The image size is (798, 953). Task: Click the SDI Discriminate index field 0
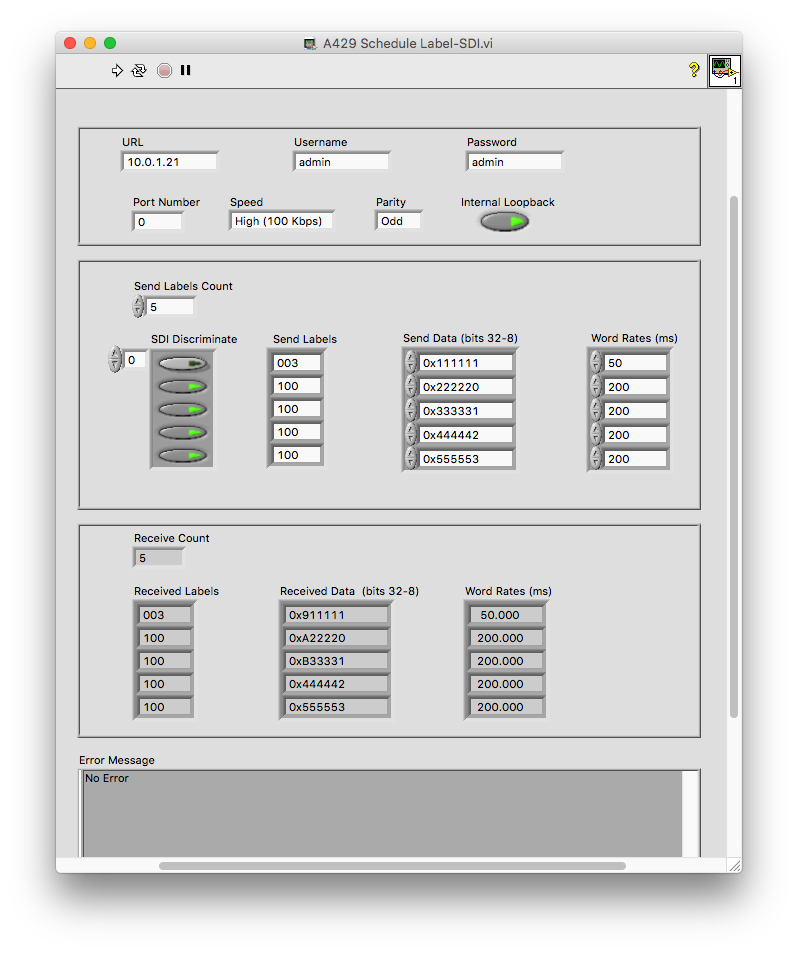pyautogui.click(x=135, y=360)
